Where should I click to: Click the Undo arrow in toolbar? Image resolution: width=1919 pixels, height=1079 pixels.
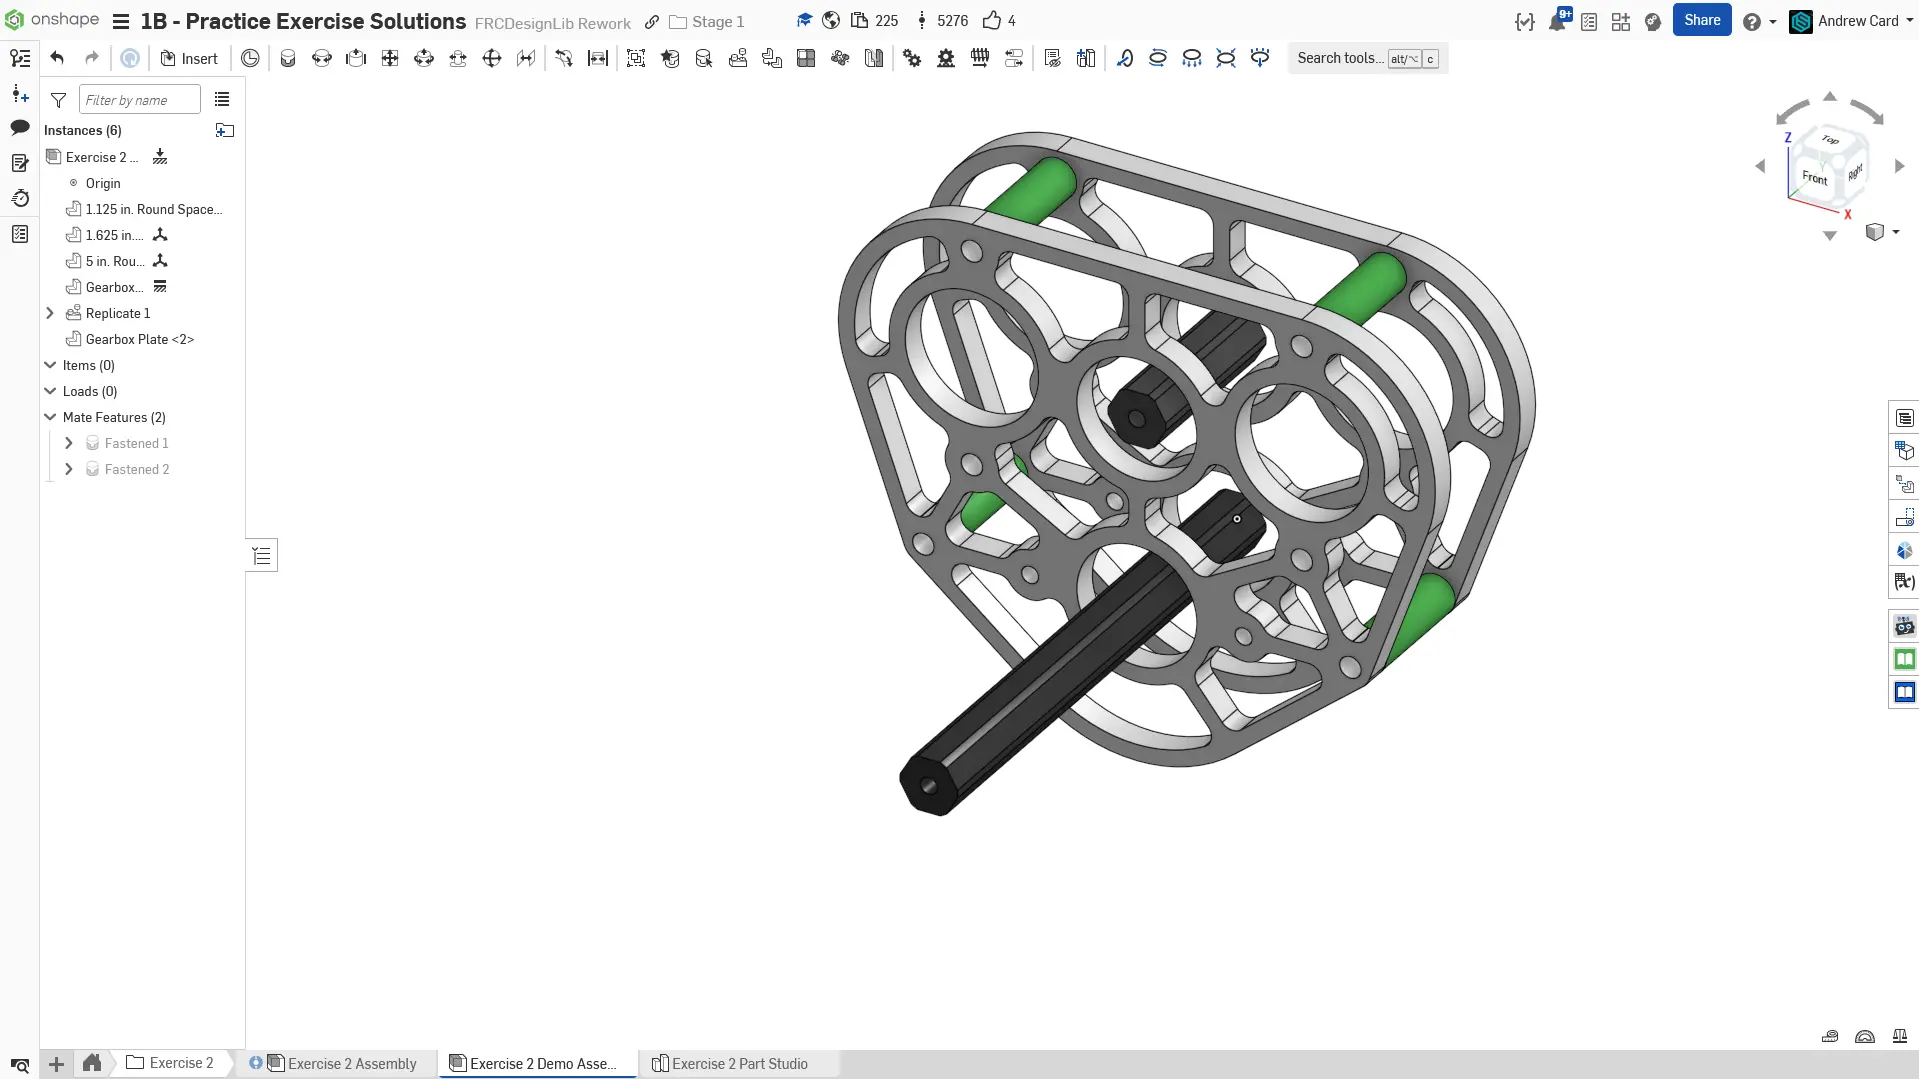pos(57,59)
